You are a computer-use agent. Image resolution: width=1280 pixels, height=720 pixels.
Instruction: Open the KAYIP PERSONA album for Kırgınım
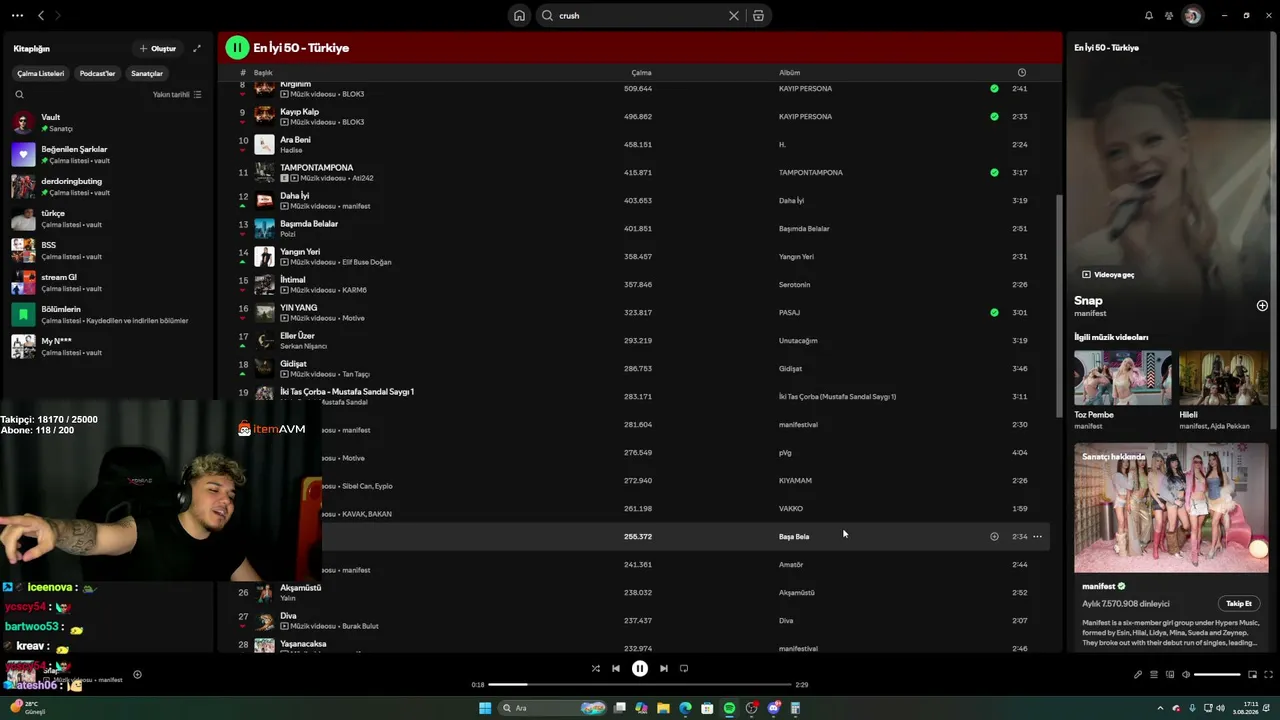(x=805, y=89)
